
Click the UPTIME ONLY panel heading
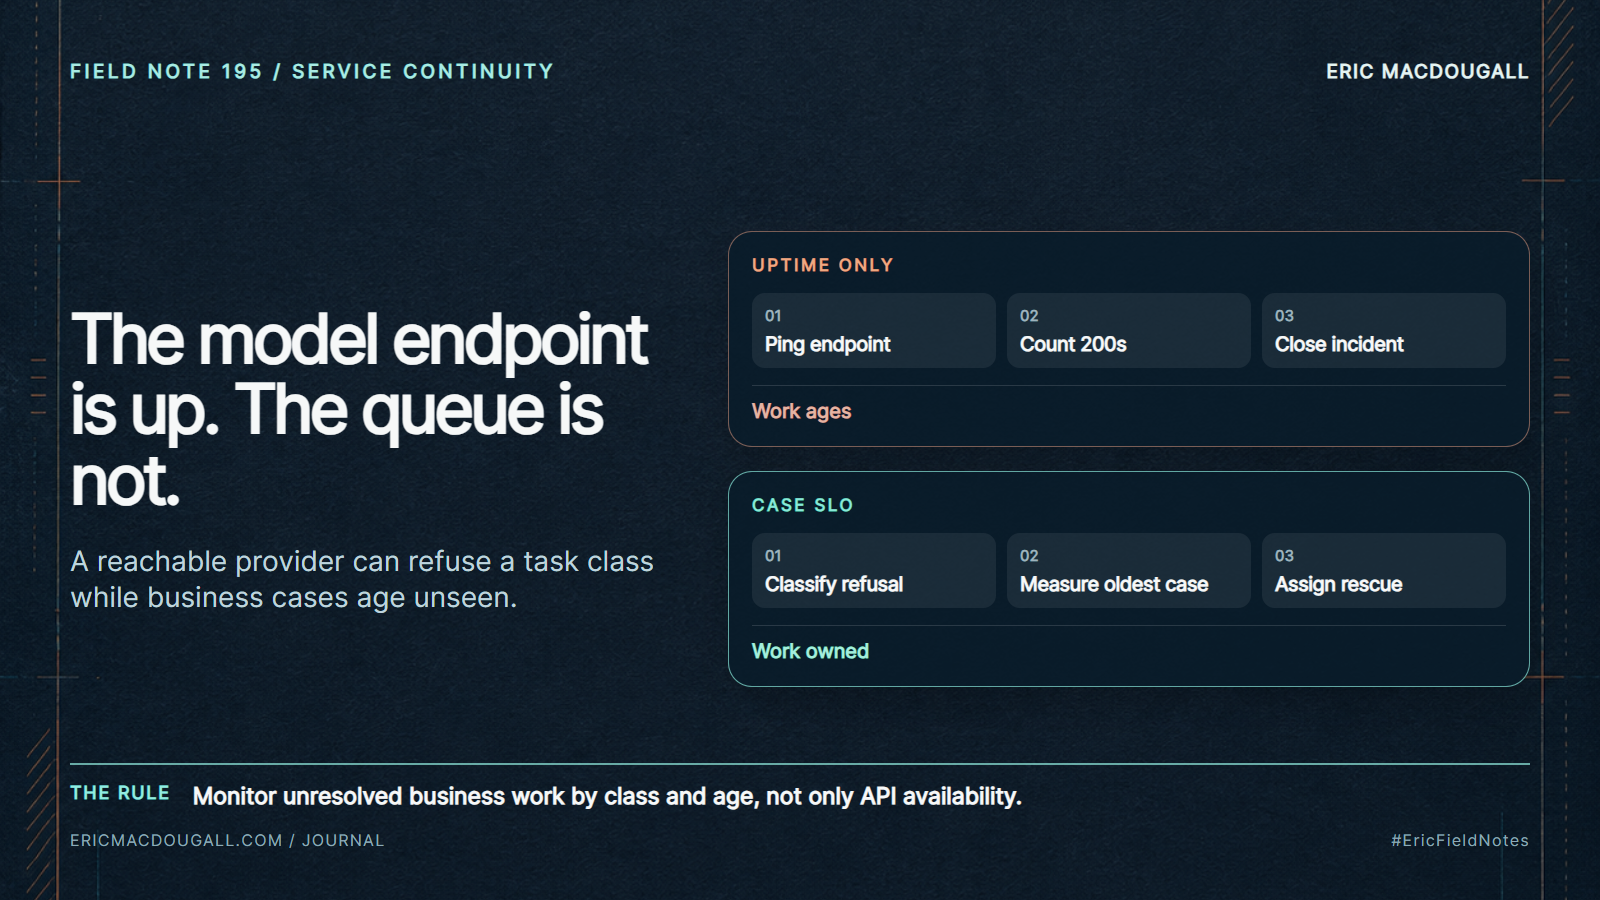coord(822,265)
